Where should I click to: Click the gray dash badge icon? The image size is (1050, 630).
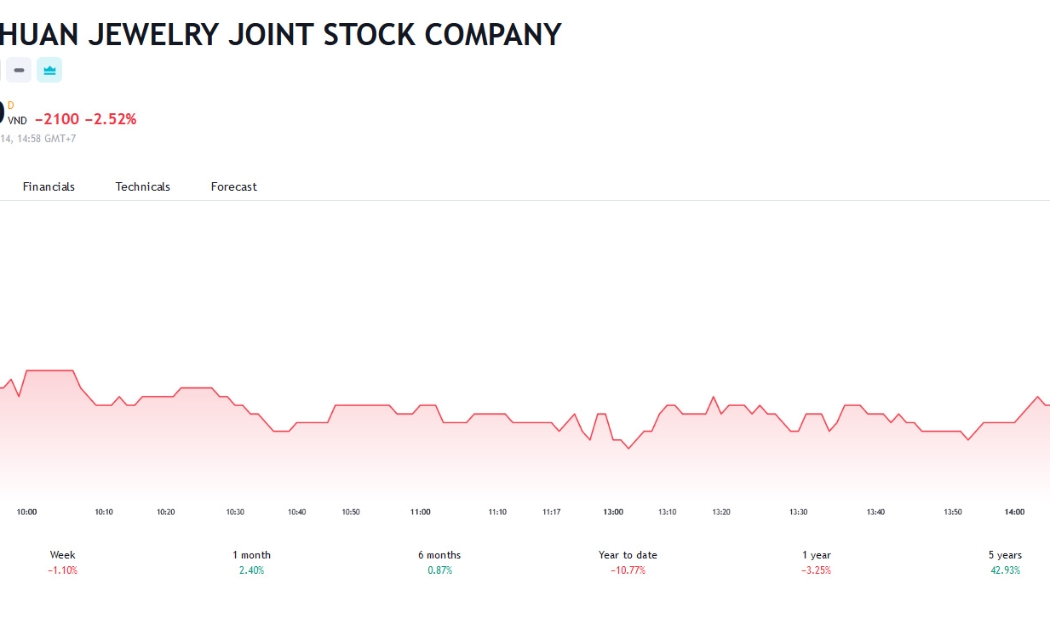(19, 70)
